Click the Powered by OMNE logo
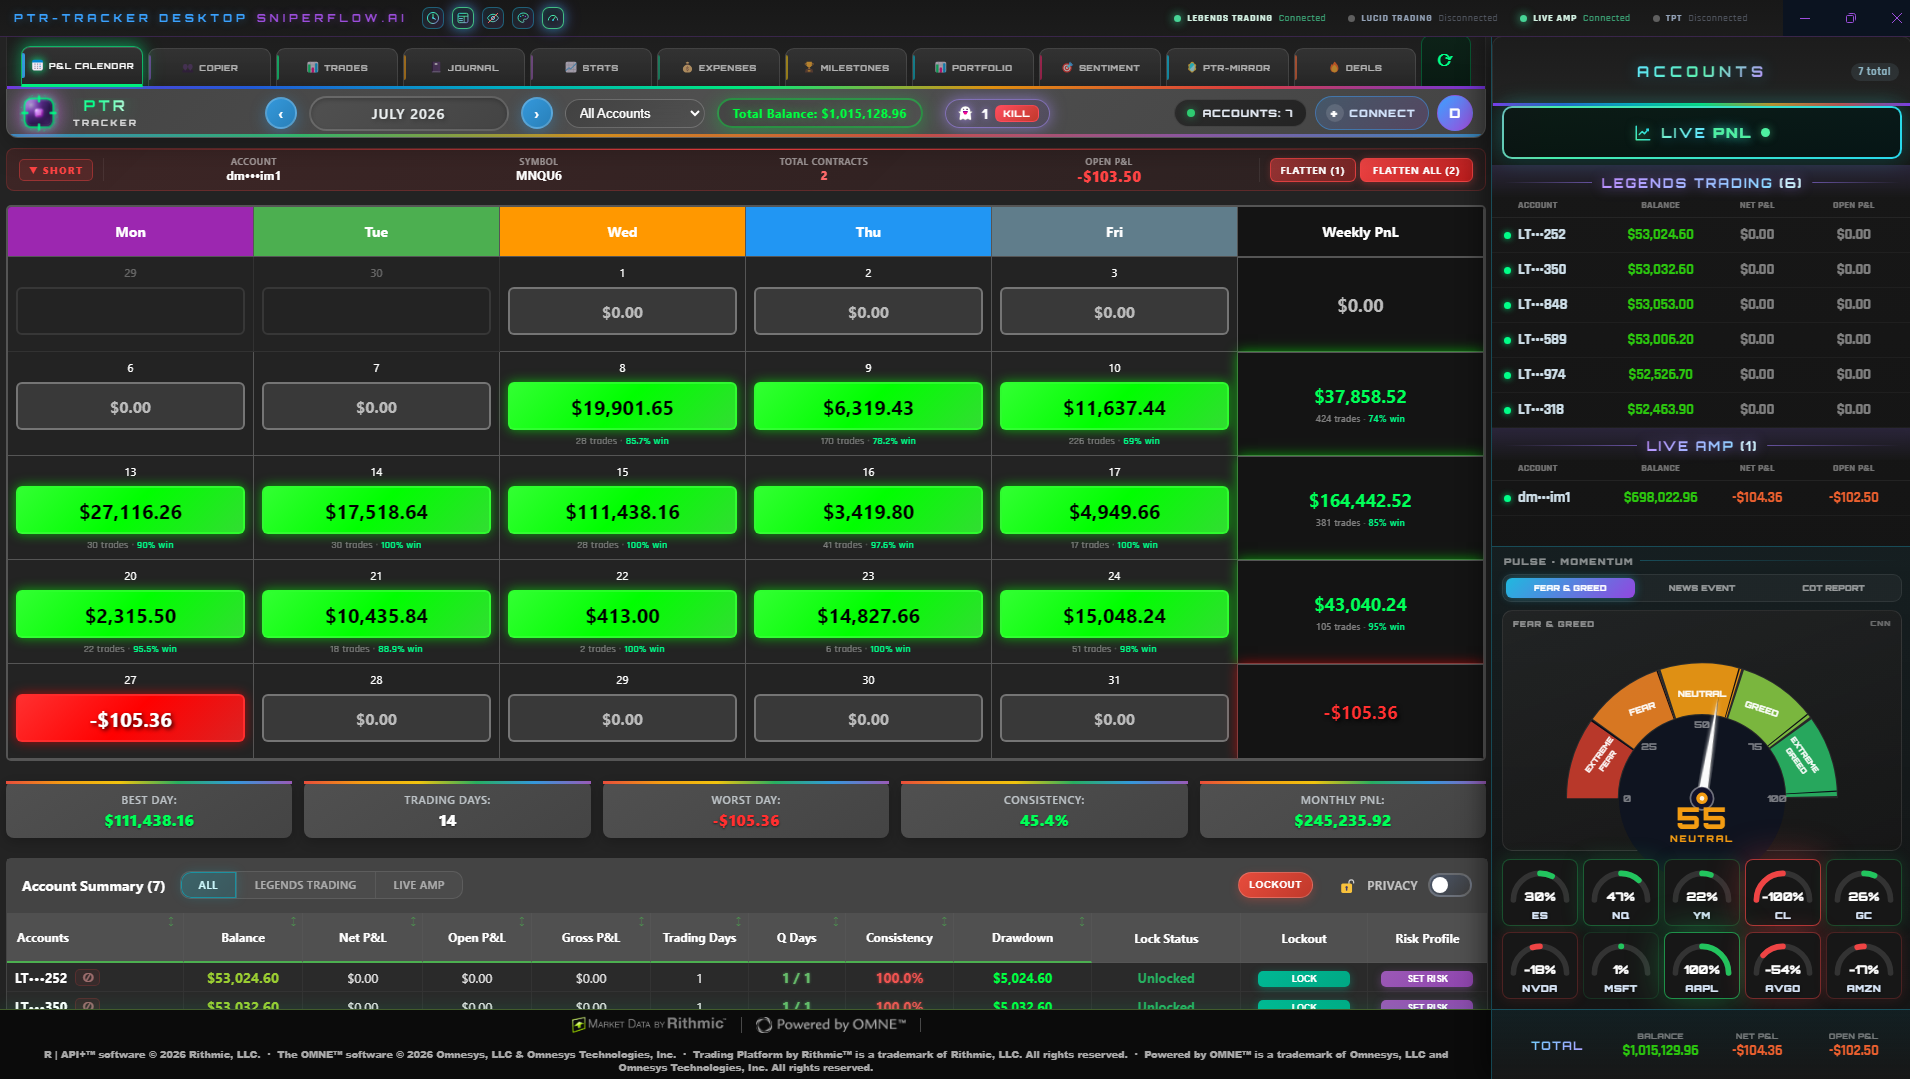This screenshot has height=1079, width=1910. 831,1024
